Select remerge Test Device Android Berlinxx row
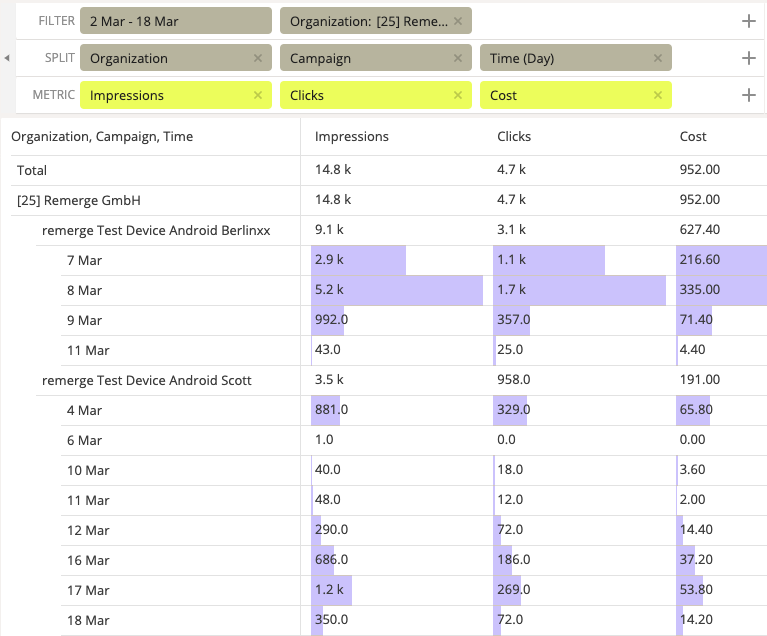Screen dimensions: 767x636 [156, 230]
